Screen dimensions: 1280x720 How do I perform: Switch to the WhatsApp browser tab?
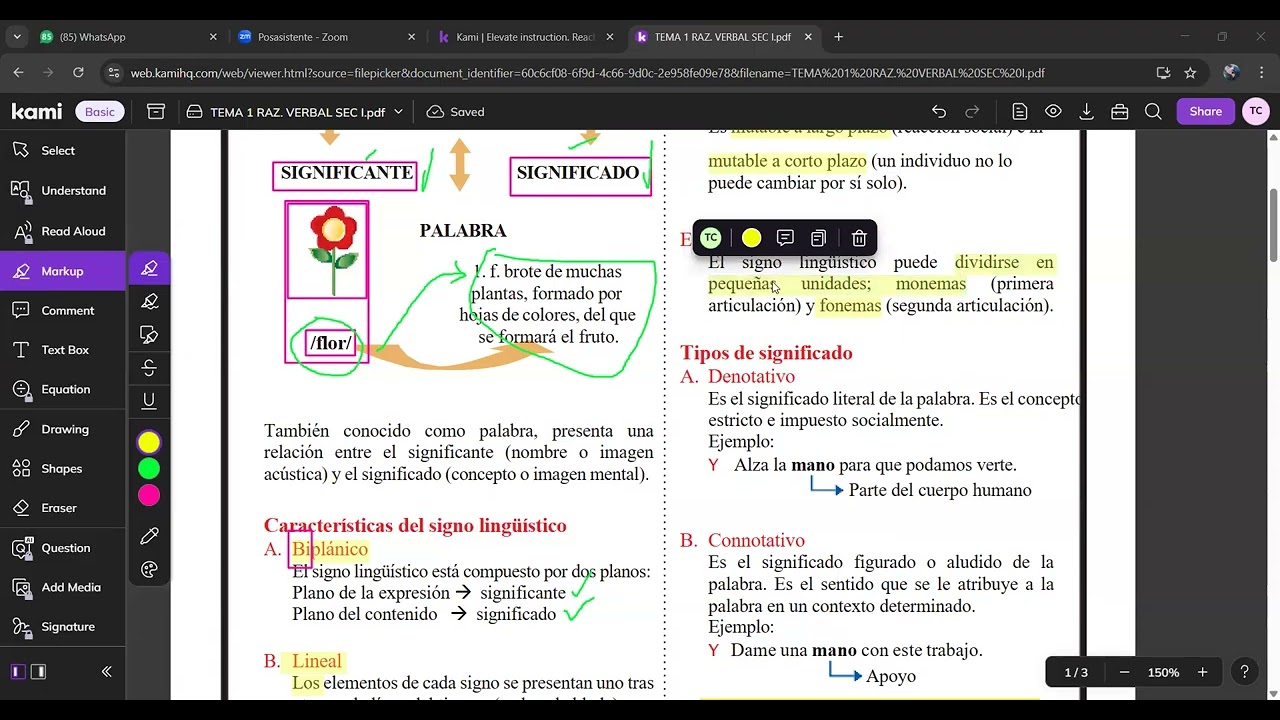click(x=128, y=37)
